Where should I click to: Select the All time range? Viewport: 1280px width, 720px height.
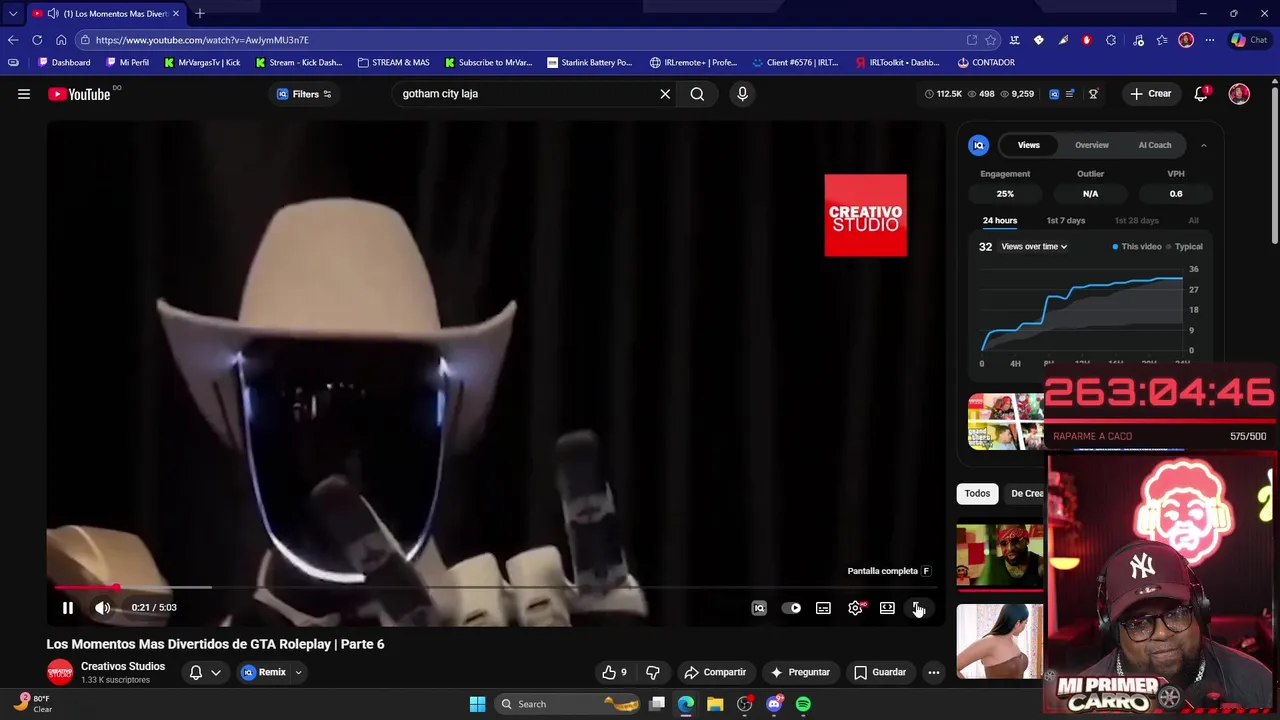coord(1193,220)
